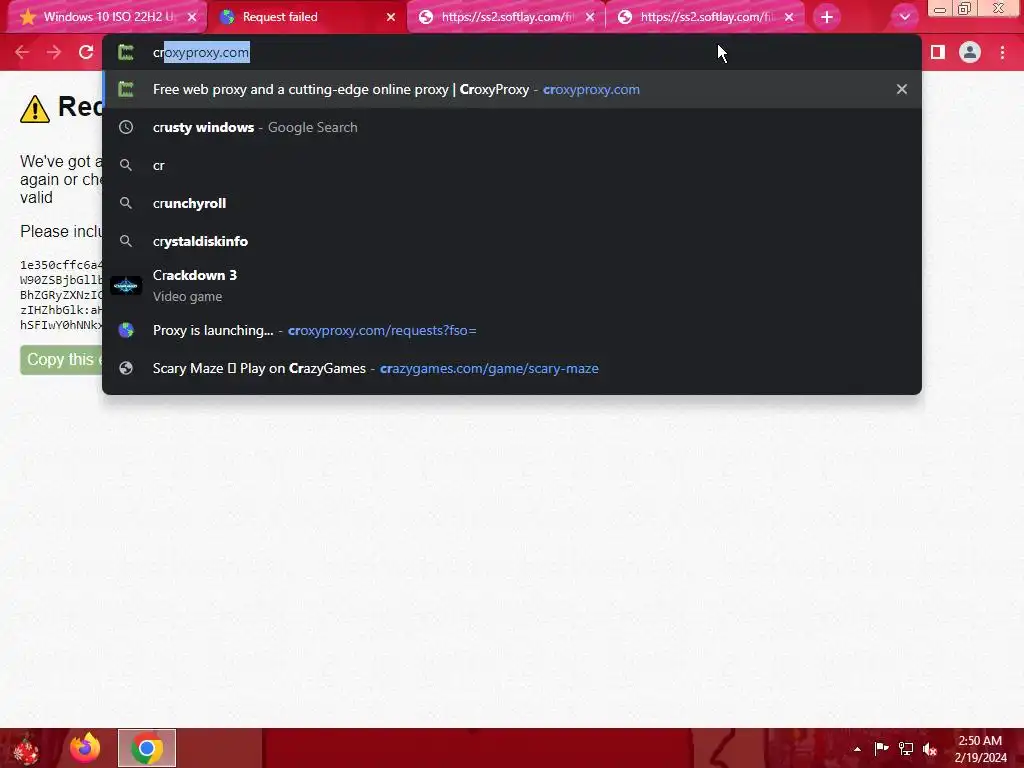1024x768 pixels.
Task: Select the Crackdown 3 video game suggestion
Action: coord(512,285)
